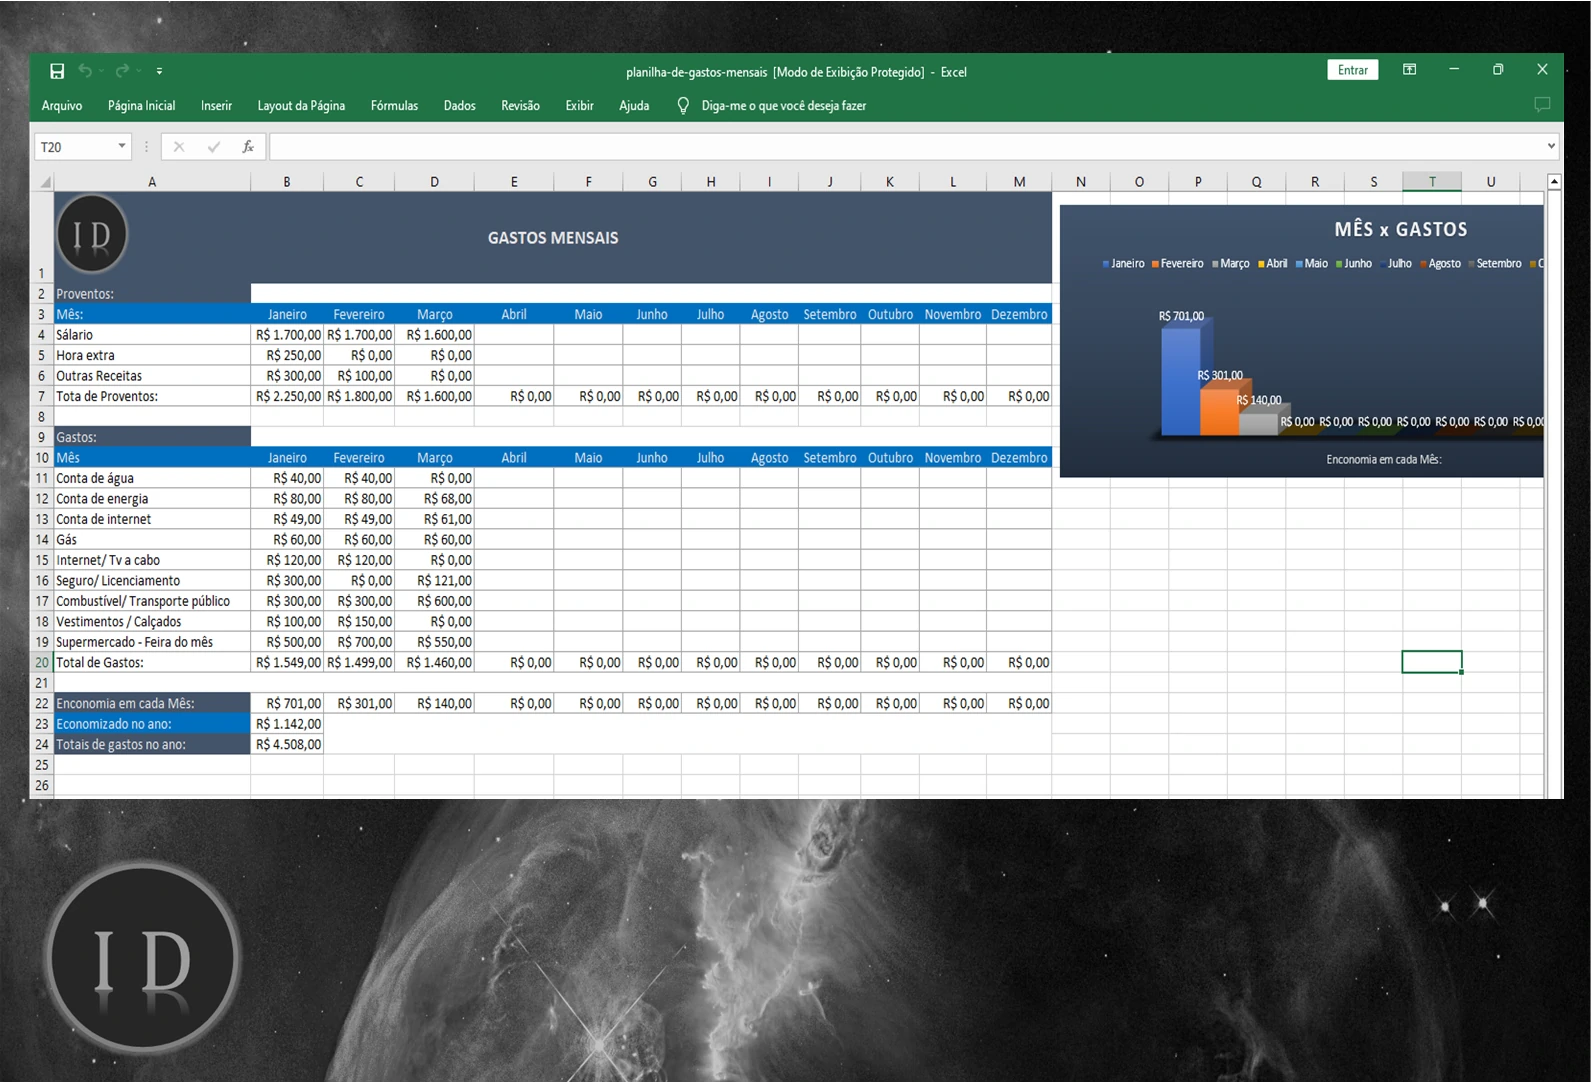Select the Economizado no ano value cell
This screenshot has width=1592, height=1083.
point(287,724)
